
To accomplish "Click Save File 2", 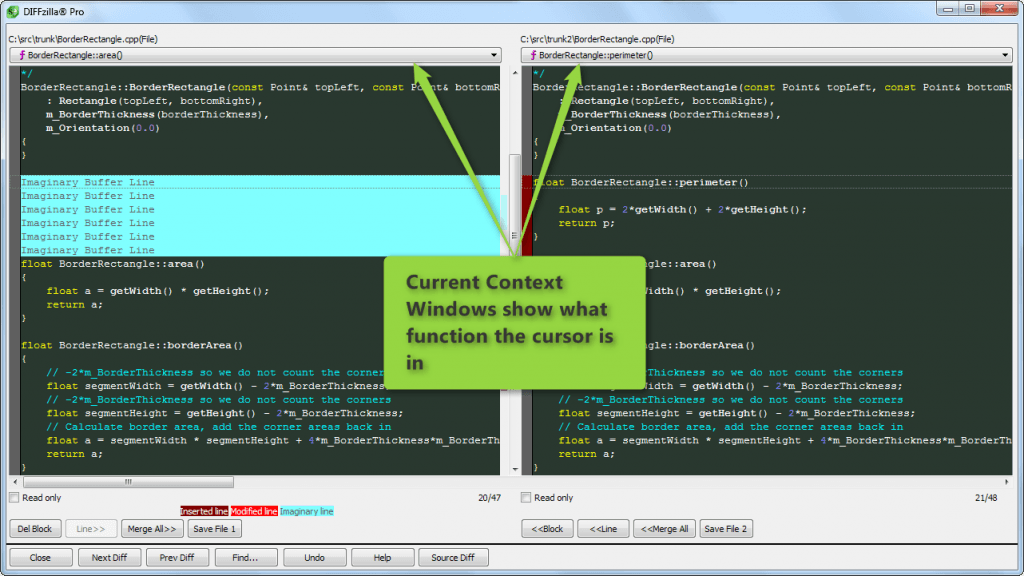I will [x=726, y=528].
